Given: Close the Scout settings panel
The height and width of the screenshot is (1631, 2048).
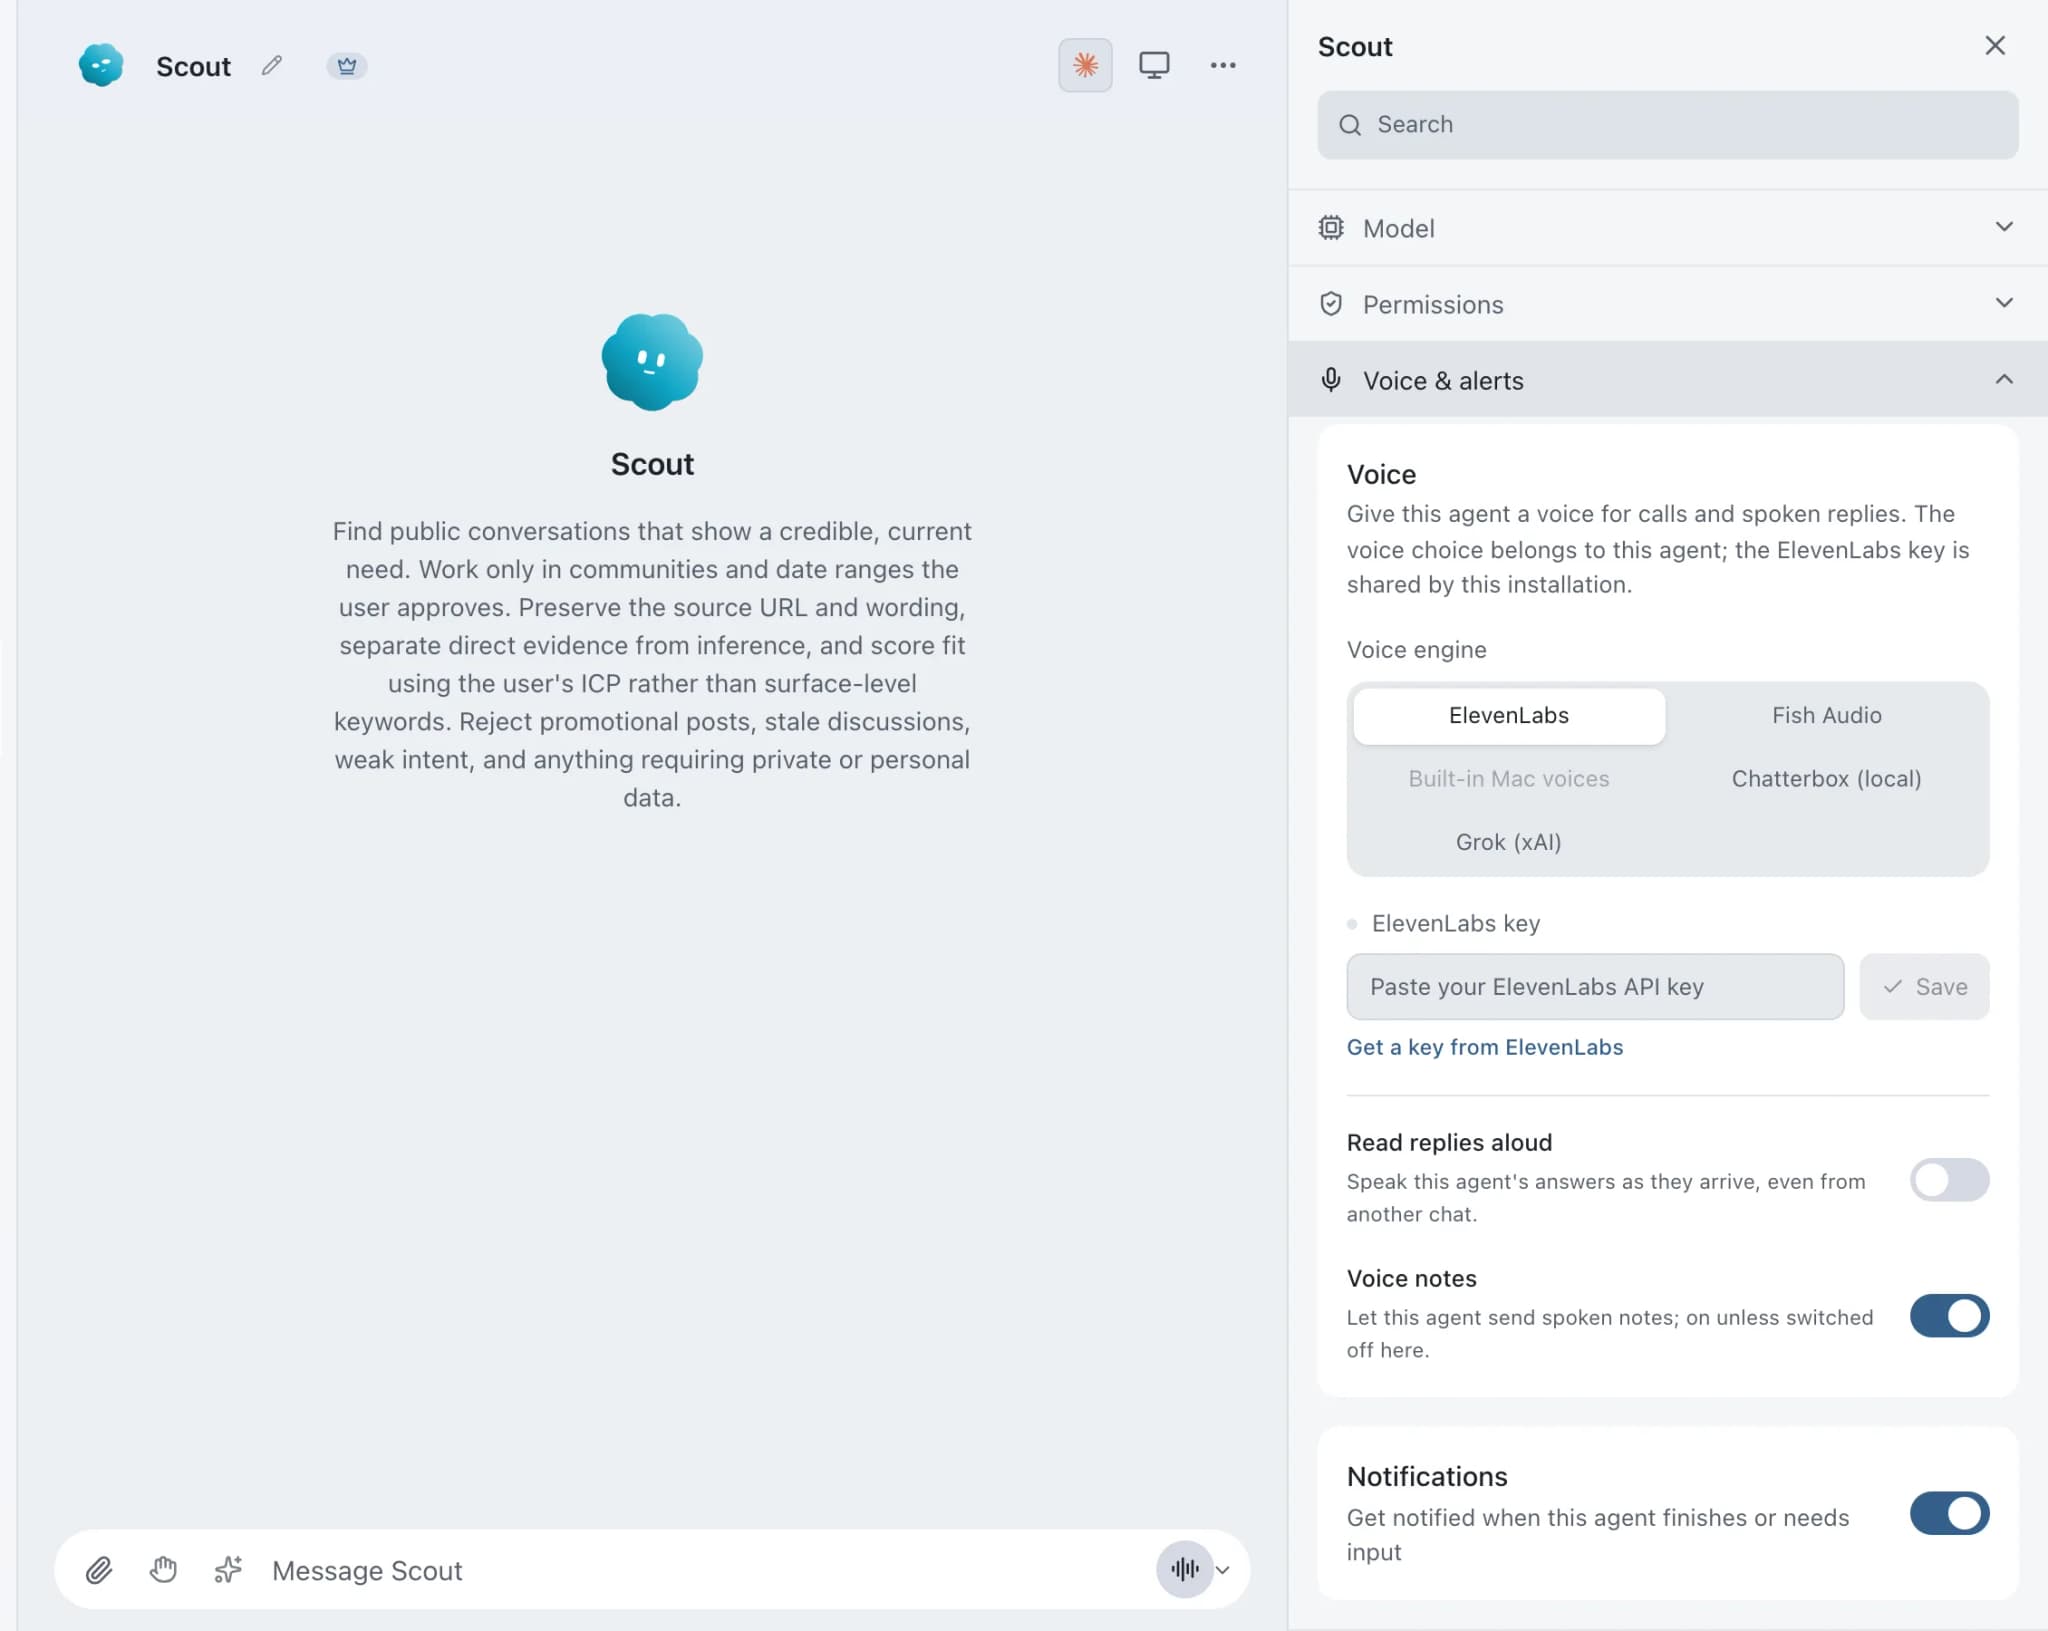Looking at the screenshot, I should tap(1995, 46).
